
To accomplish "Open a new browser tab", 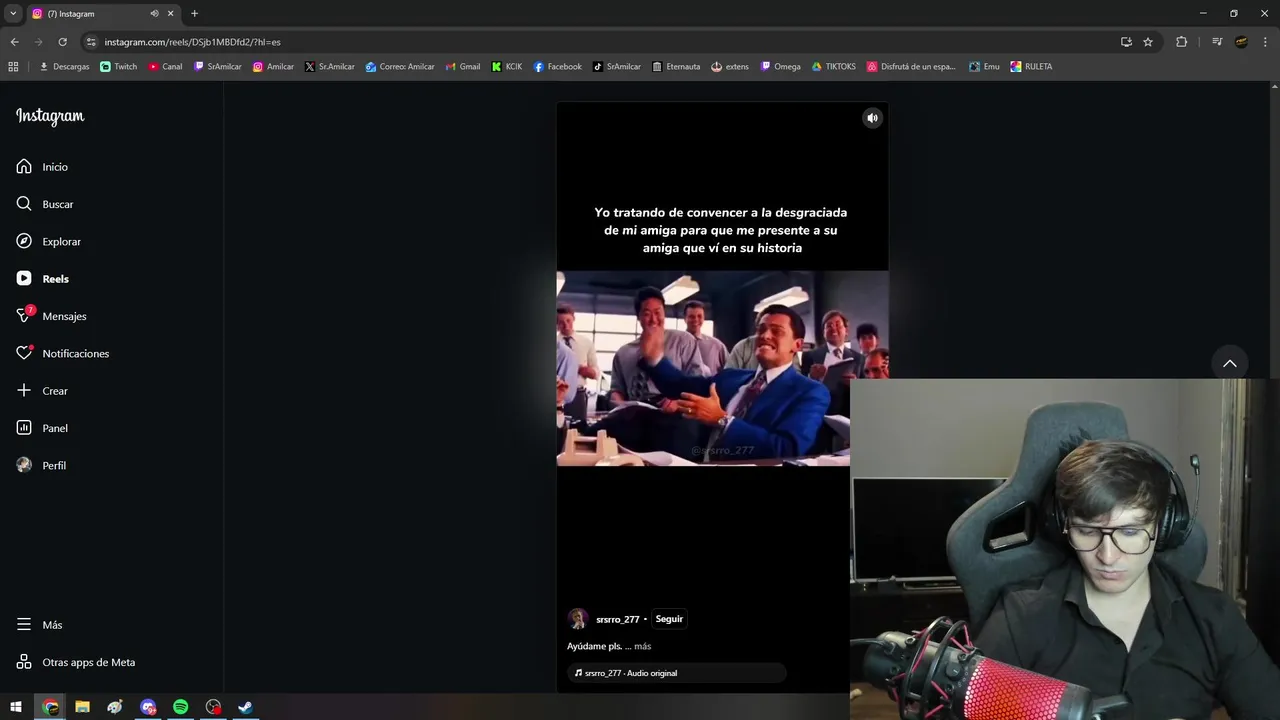I will pyautogui.click(x=194, y=14).
